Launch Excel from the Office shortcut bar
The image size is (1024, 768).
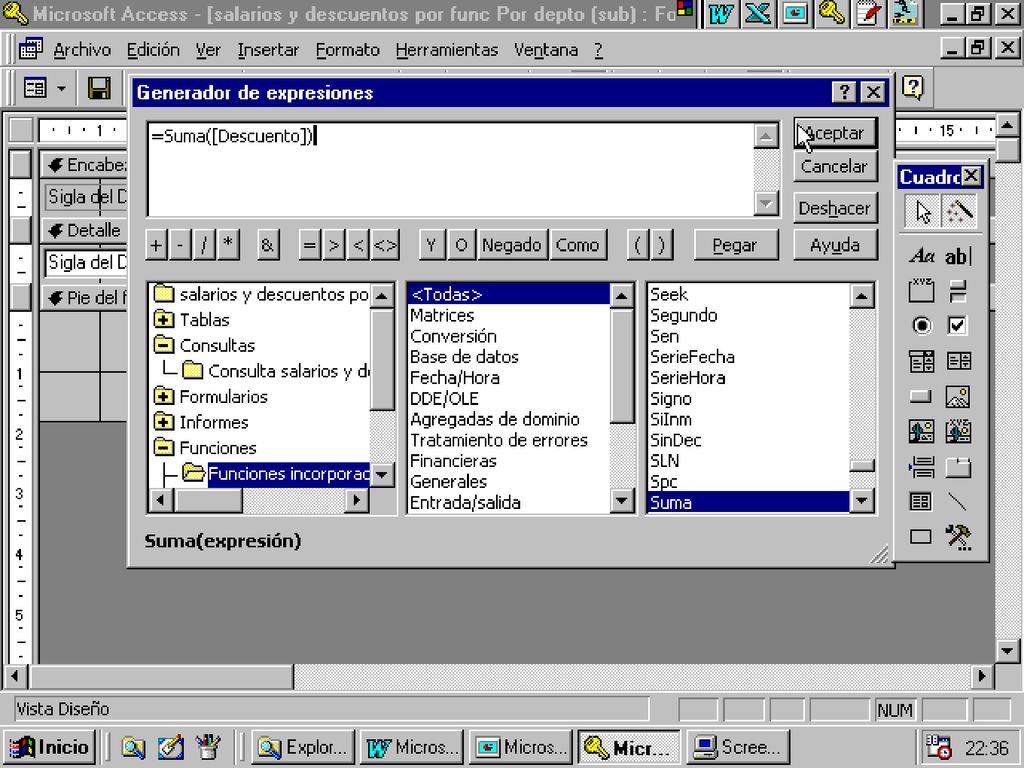click(758, 14)
